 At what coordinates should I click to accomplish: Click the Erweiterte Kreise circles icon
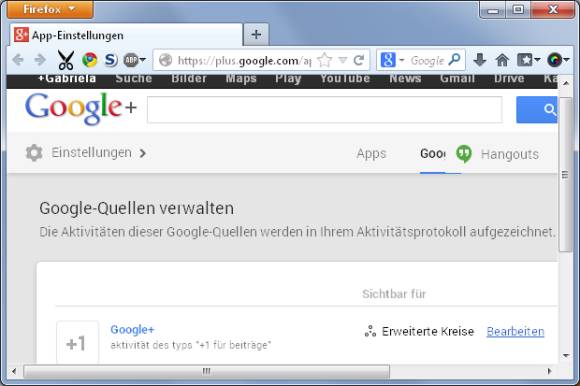click(370, 331)
